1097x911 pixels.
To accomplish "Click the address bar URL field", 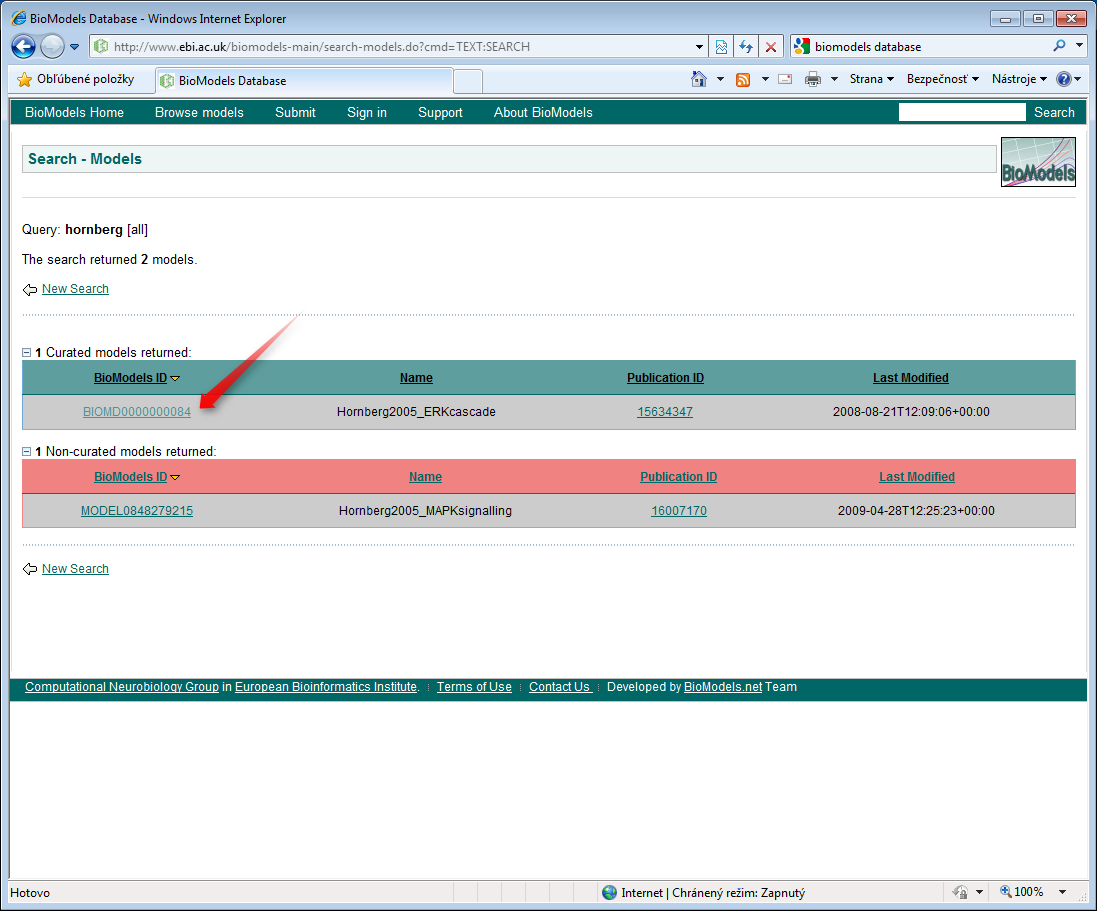I will tap(399, 47).
